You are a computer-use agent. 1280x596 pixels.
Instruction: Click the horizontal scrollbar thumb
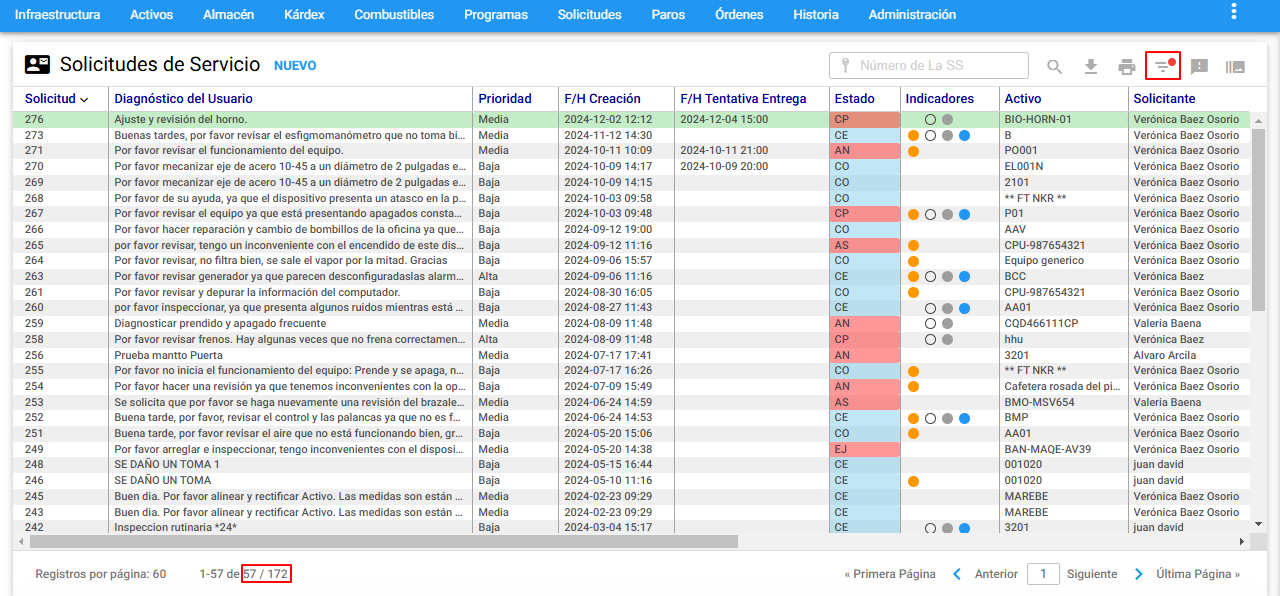[x=384, y=541]
